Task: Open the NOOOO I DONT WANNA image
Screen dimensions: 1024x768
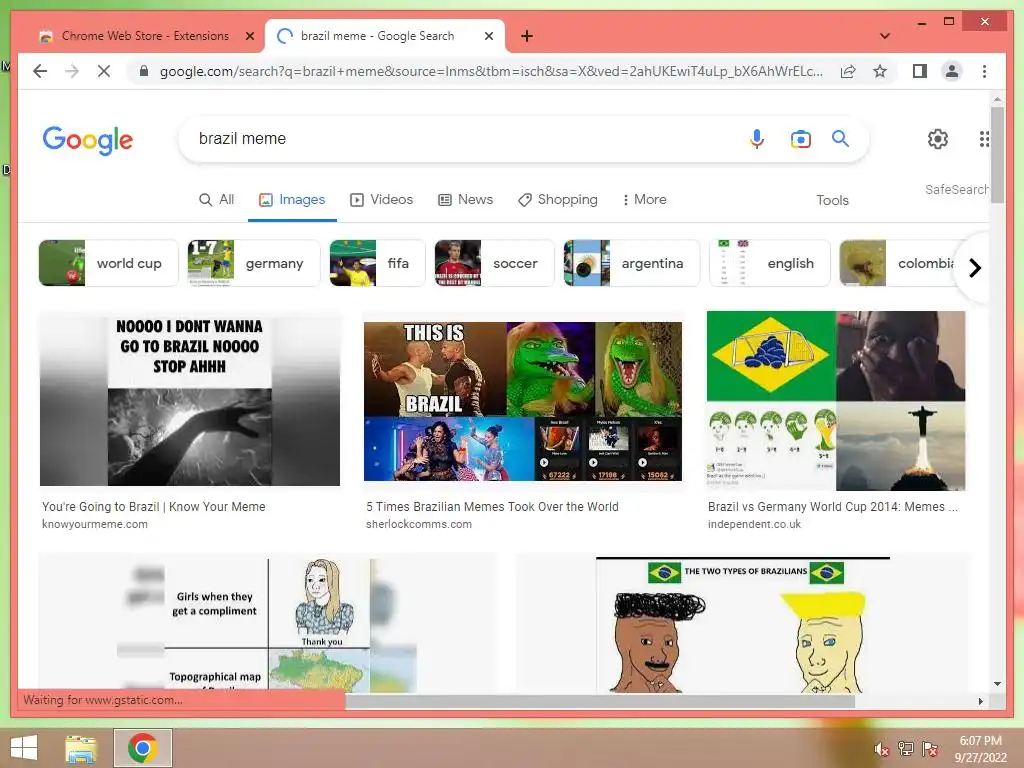Action: [189, 399]
